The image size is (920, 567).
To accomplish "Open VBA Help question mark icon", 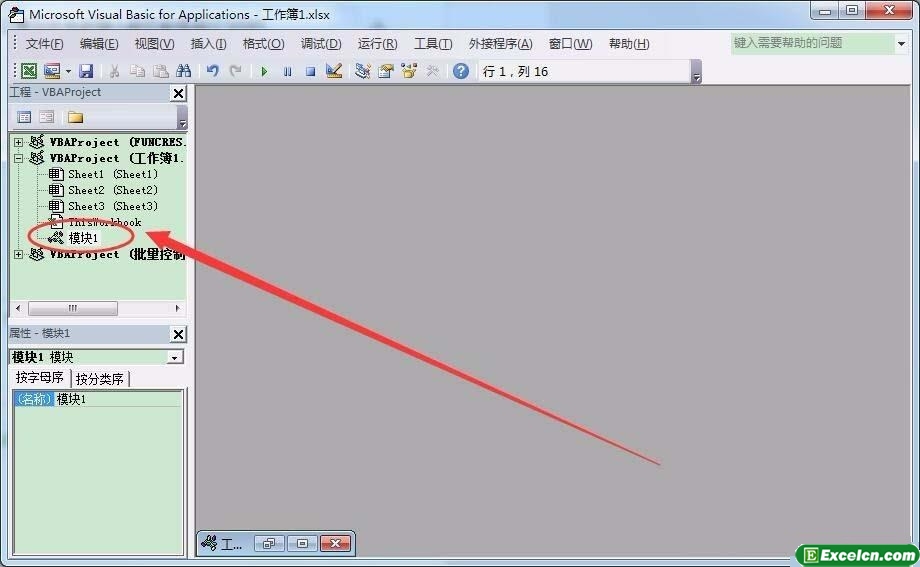I will tap(461, 71).
